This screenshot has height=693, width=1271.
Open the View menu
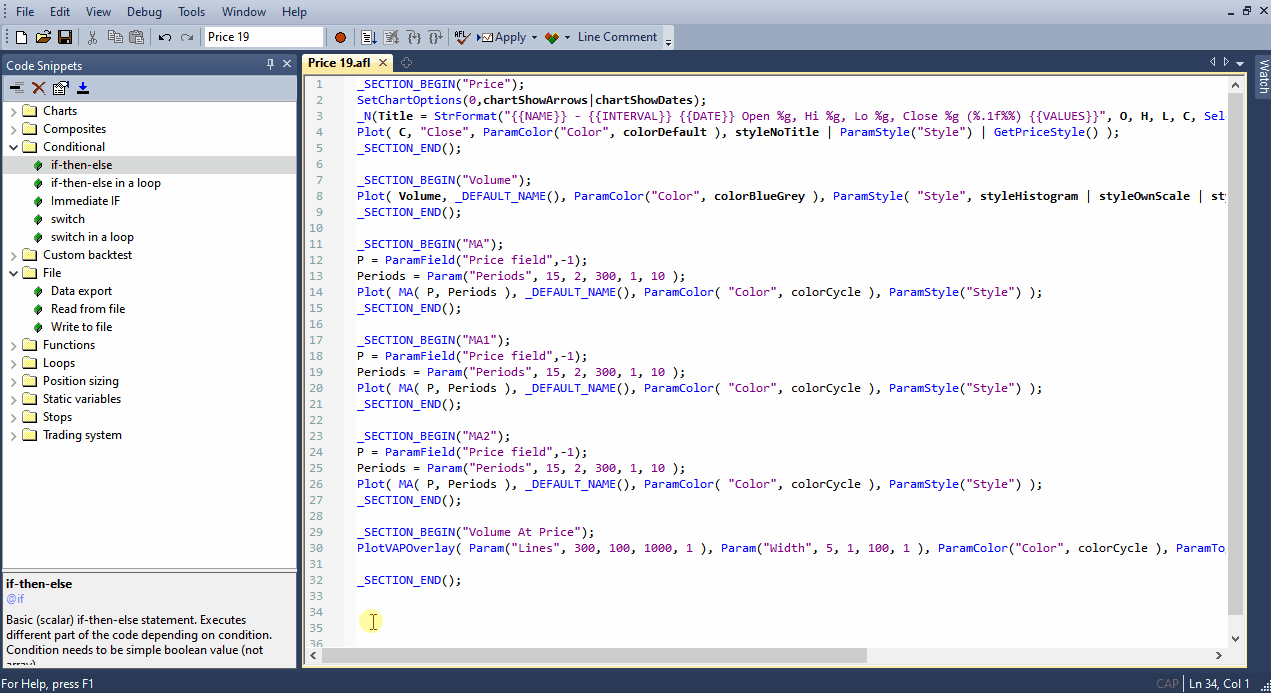click(x=98, y=12)
